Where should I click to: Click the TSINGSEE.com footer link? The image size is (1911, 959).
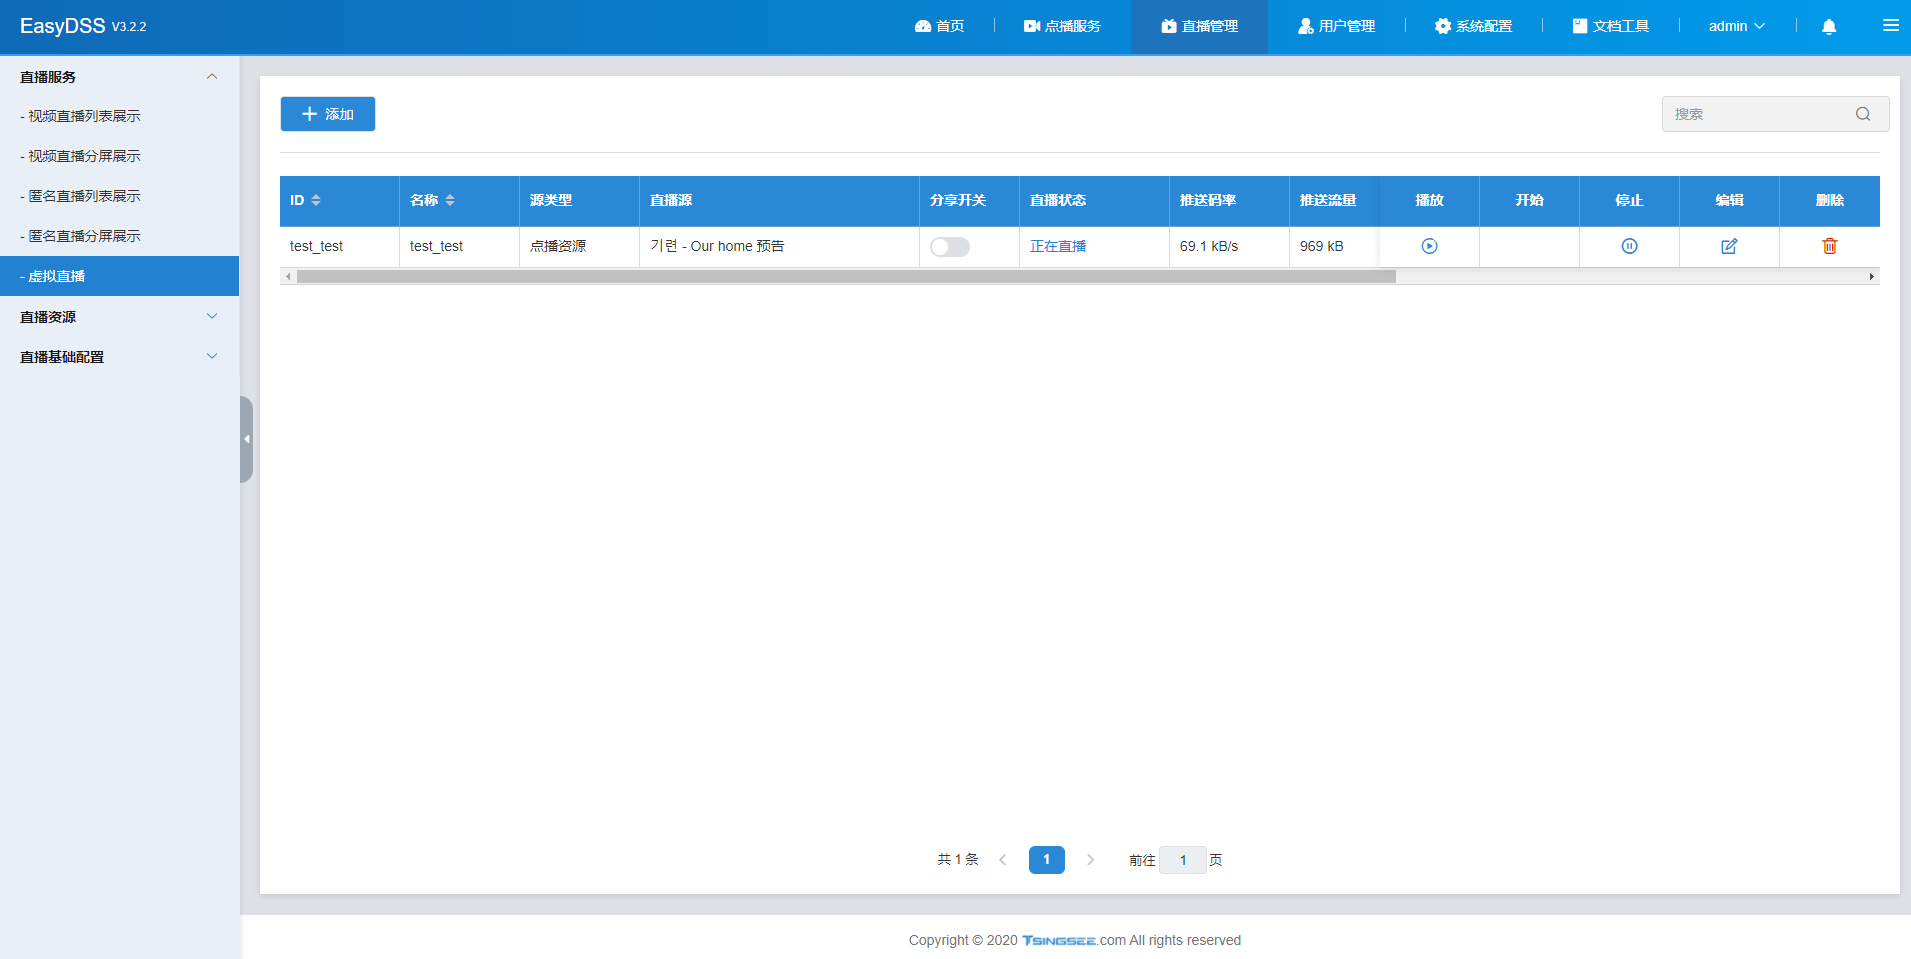(1074, 940)
